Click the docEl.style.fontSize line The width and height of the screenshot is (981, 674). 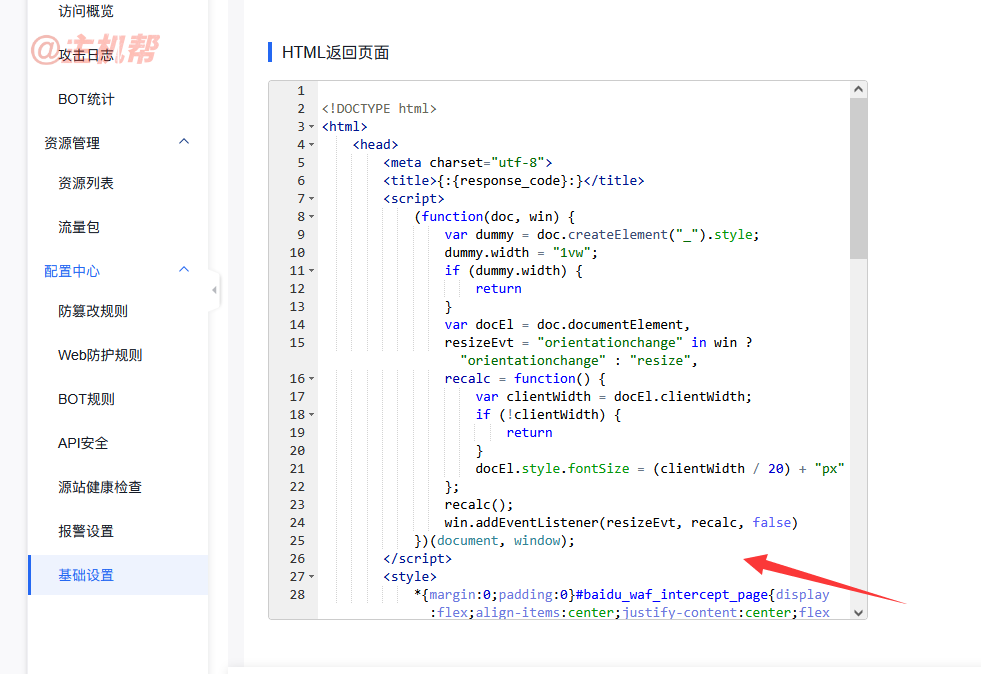tap(660, 469)
